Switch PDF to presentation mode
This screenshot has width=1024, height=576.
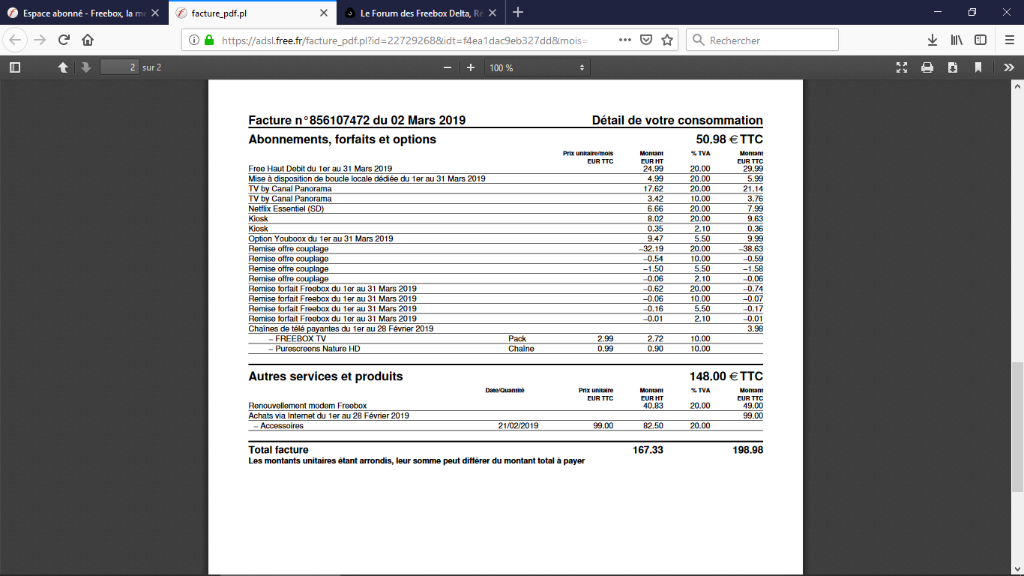click(902, 67)
